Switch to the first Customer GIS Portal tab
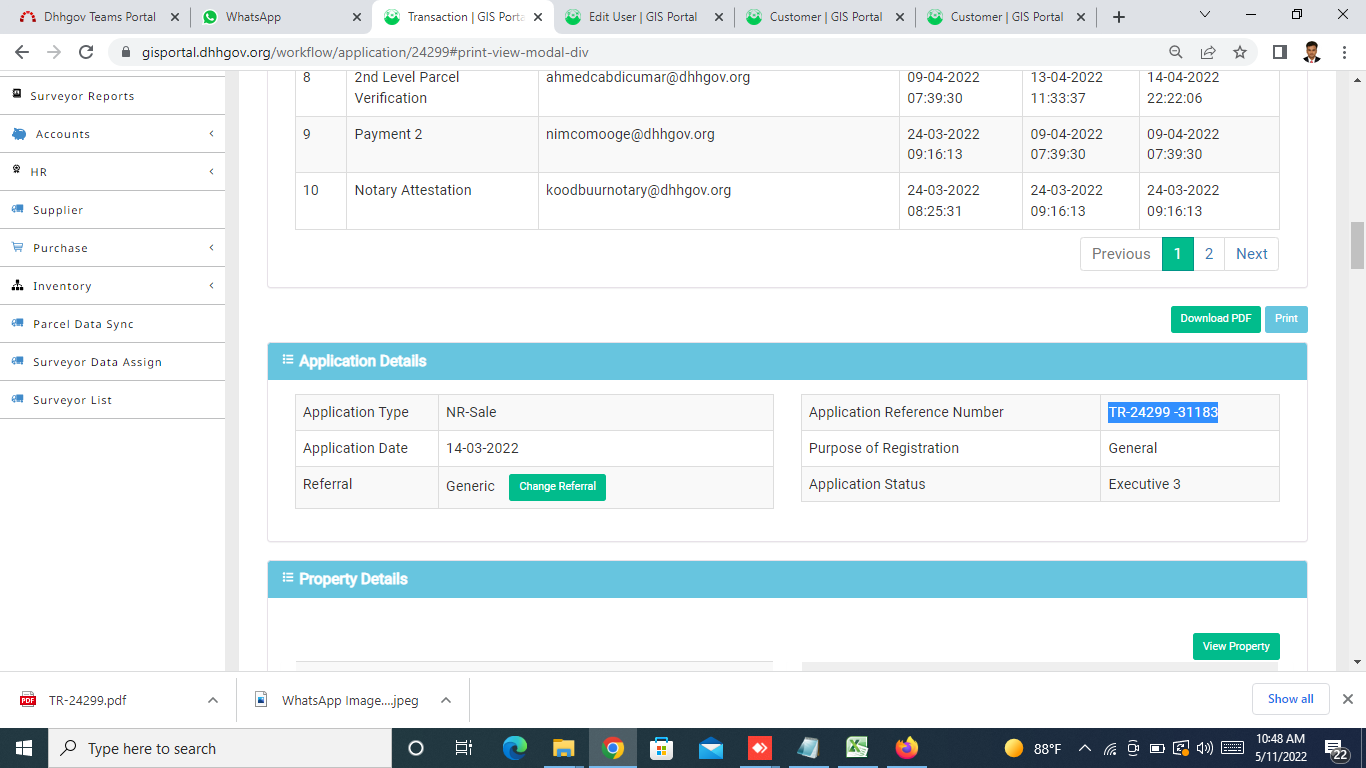 (x=825, y=17)
